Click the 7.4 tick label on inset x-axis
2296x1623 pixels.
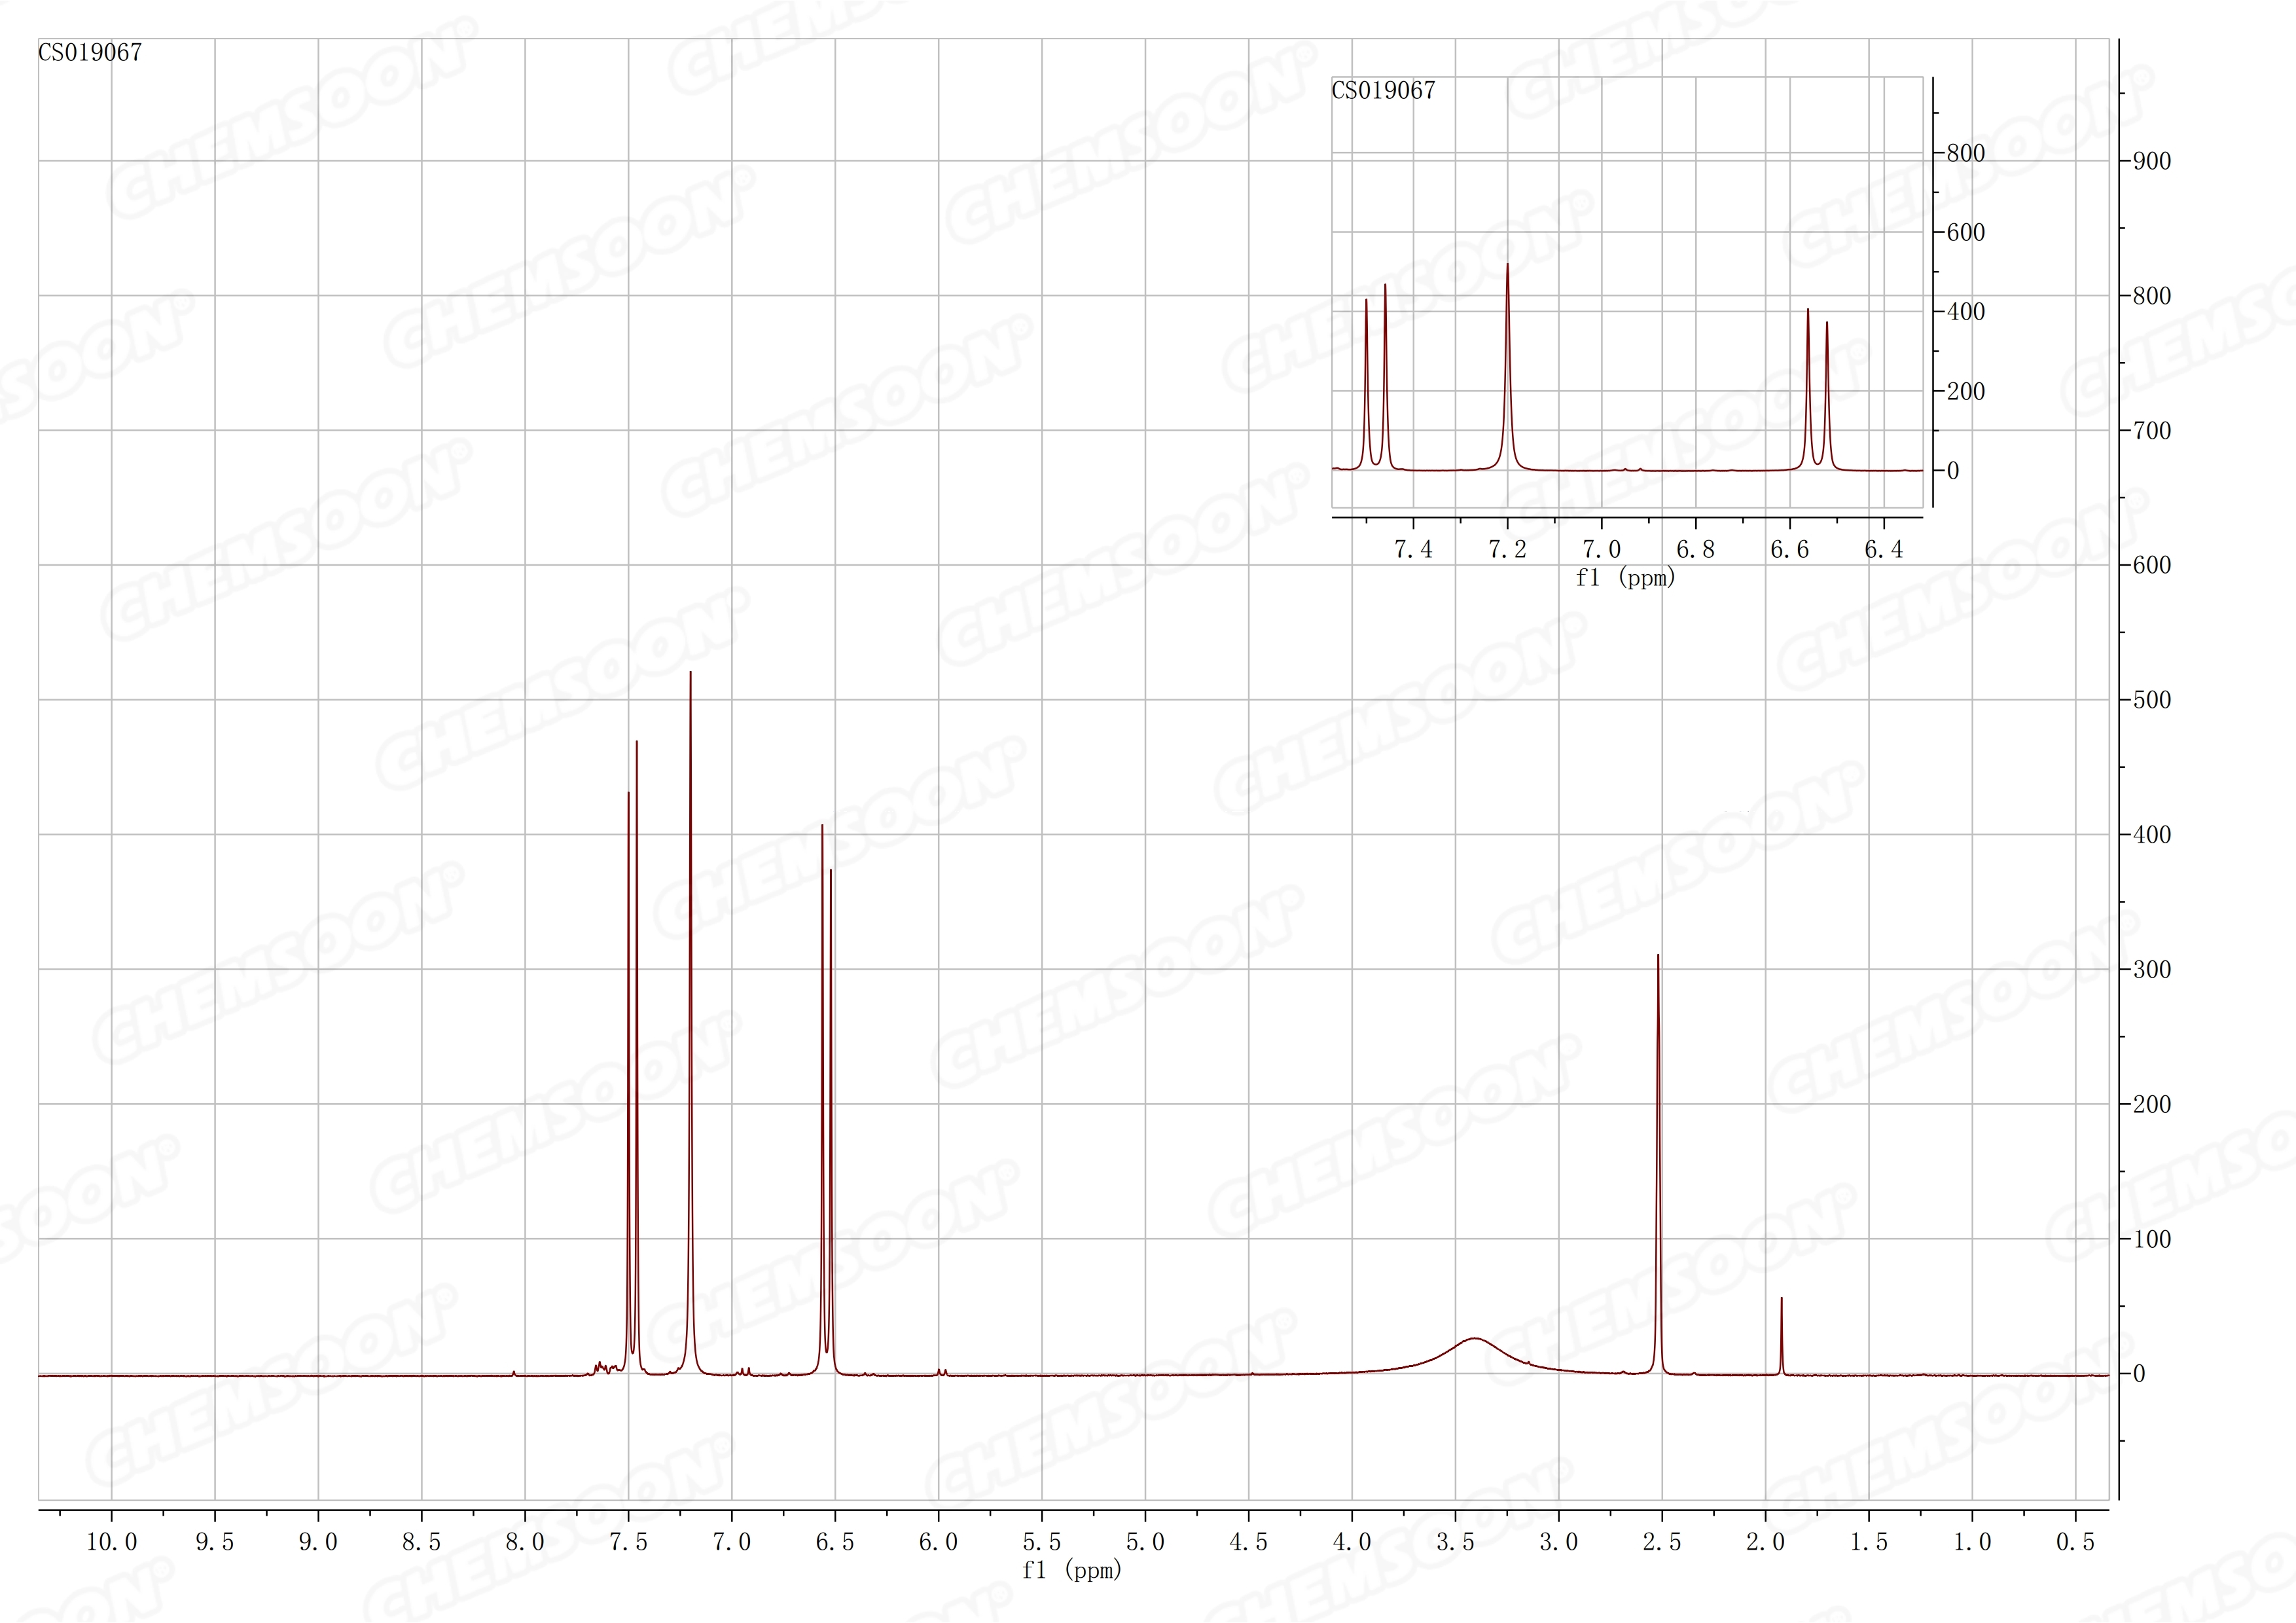pos(1413,549)
